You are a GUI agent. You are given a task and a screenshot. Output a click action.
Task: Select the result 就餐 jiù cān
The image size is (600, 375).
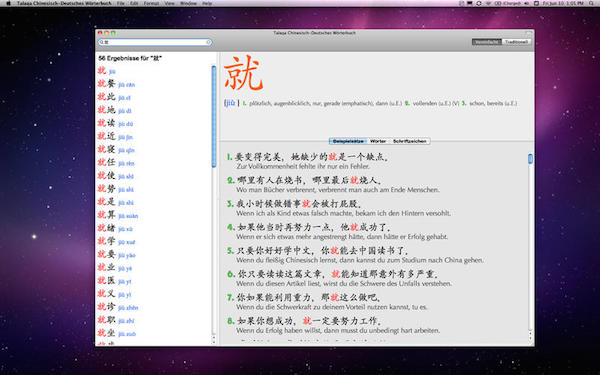(116, 84)
